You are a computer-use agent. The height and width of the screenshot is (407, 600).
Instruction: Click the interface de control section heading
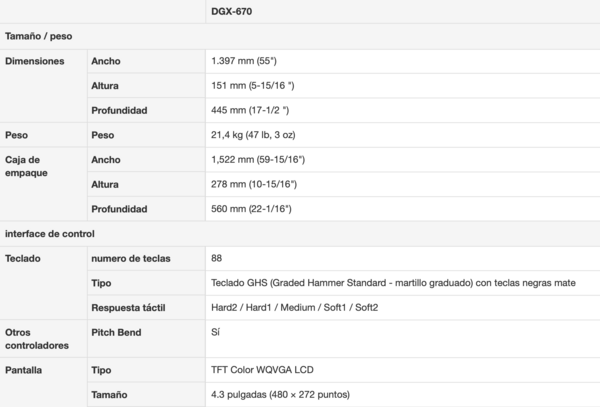50,233
